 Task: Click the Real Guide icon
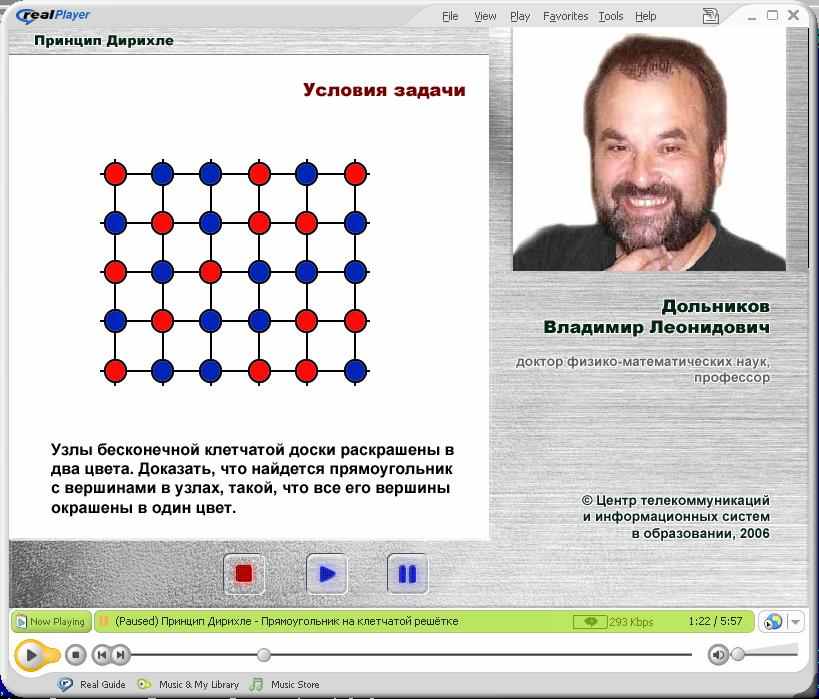pos(66,684)
